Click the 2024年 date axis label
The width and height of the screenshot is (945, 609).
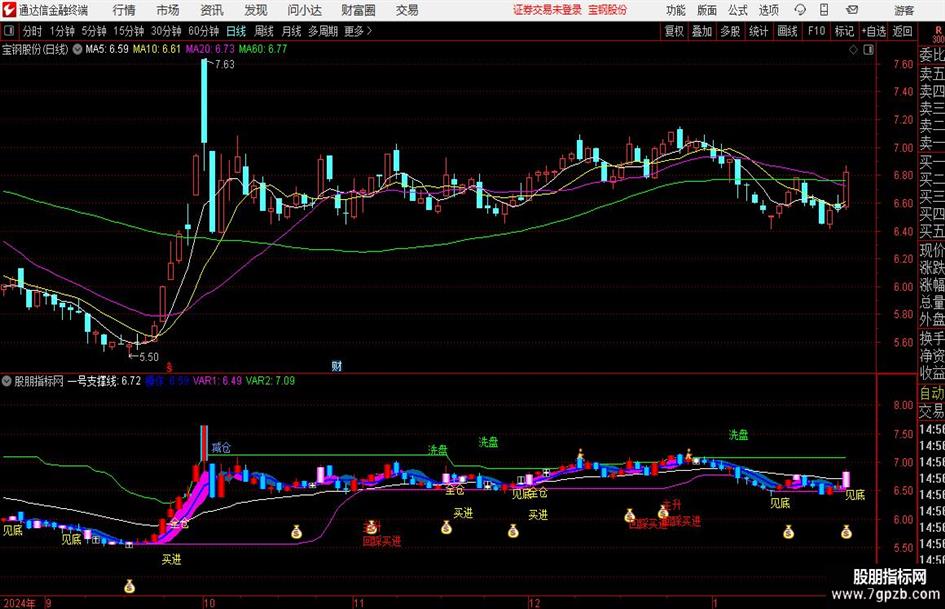click(x=19, y=603)
